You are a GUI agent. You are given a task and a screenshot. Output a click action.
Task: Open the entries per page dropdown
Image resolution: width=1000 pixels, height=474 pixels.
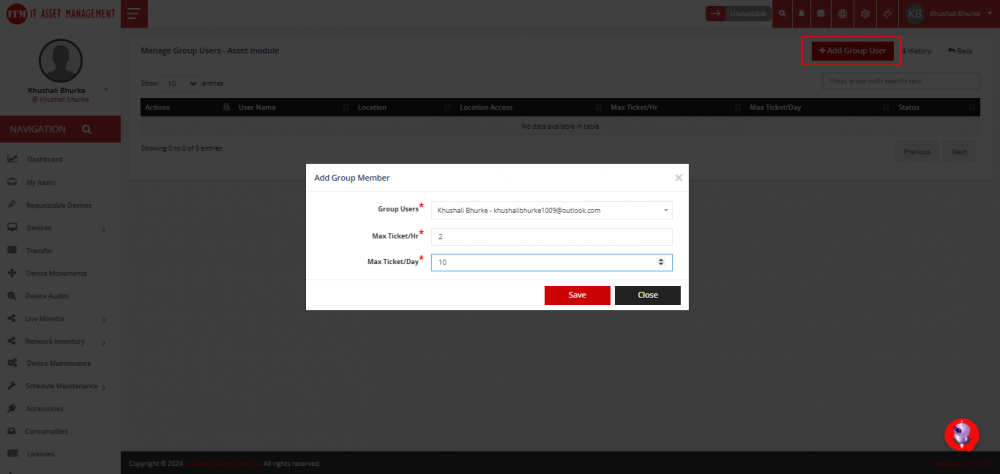[179, 84]
